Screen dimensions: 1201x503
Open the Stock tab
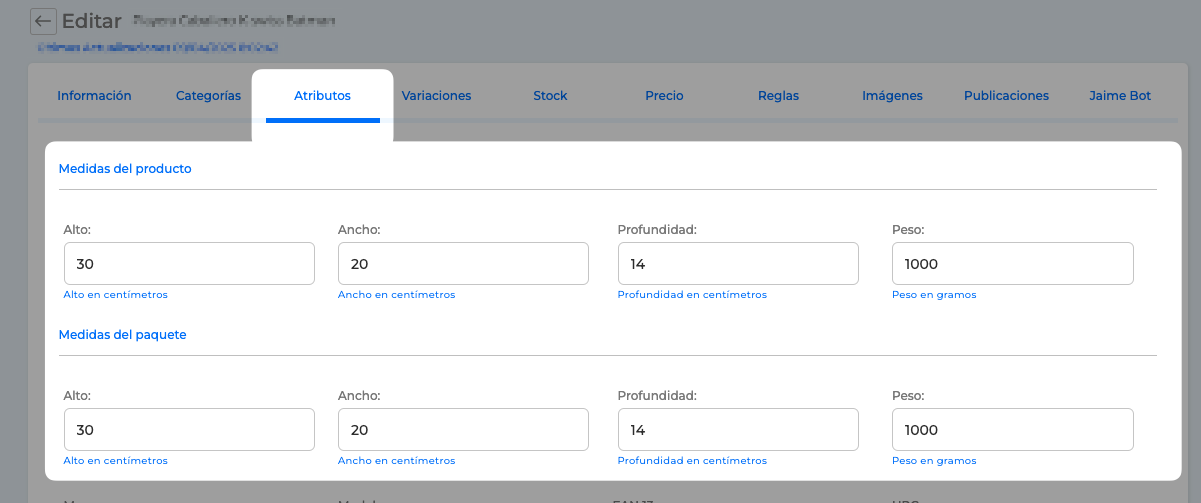coord(550,96)
